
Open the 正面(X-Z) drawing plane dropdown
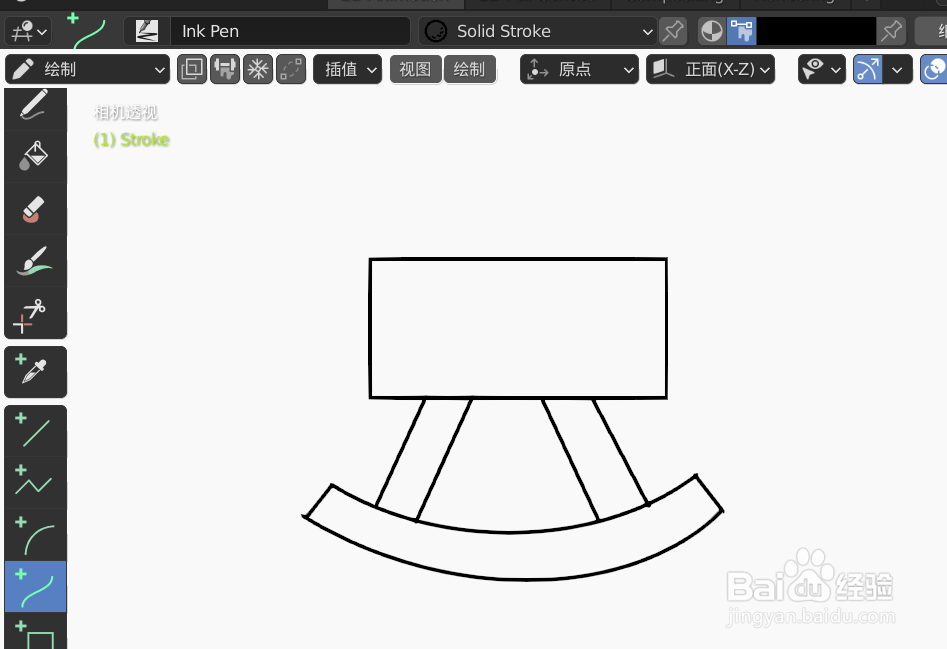pyautogui.click(x=710, y=69)
